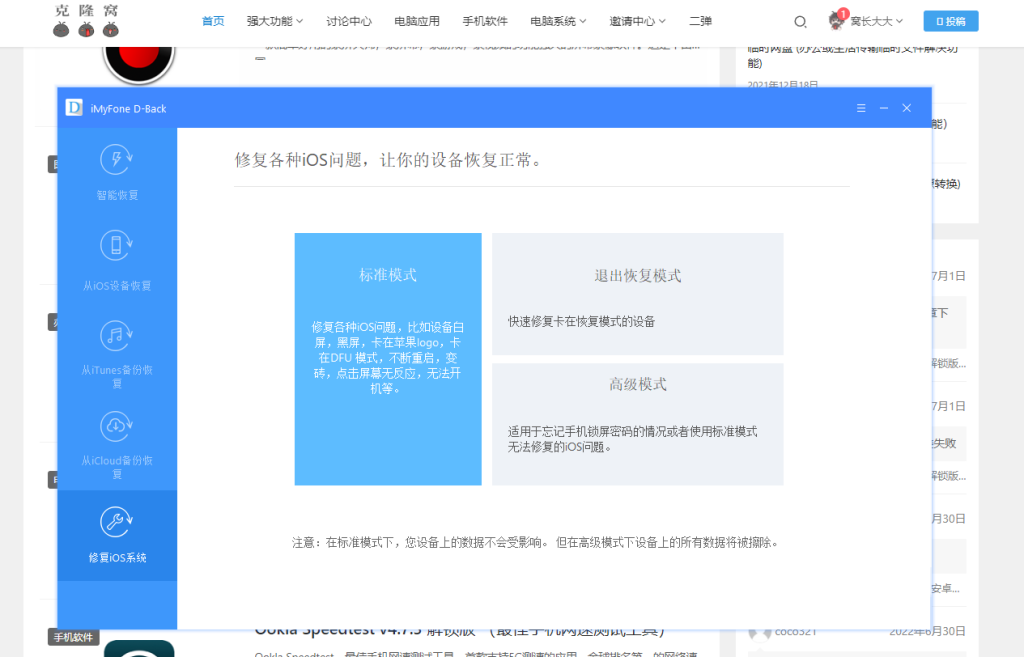Click the red record-button article thumbnail
This screenshot has width=1024, height=657.
coord(138,65)
